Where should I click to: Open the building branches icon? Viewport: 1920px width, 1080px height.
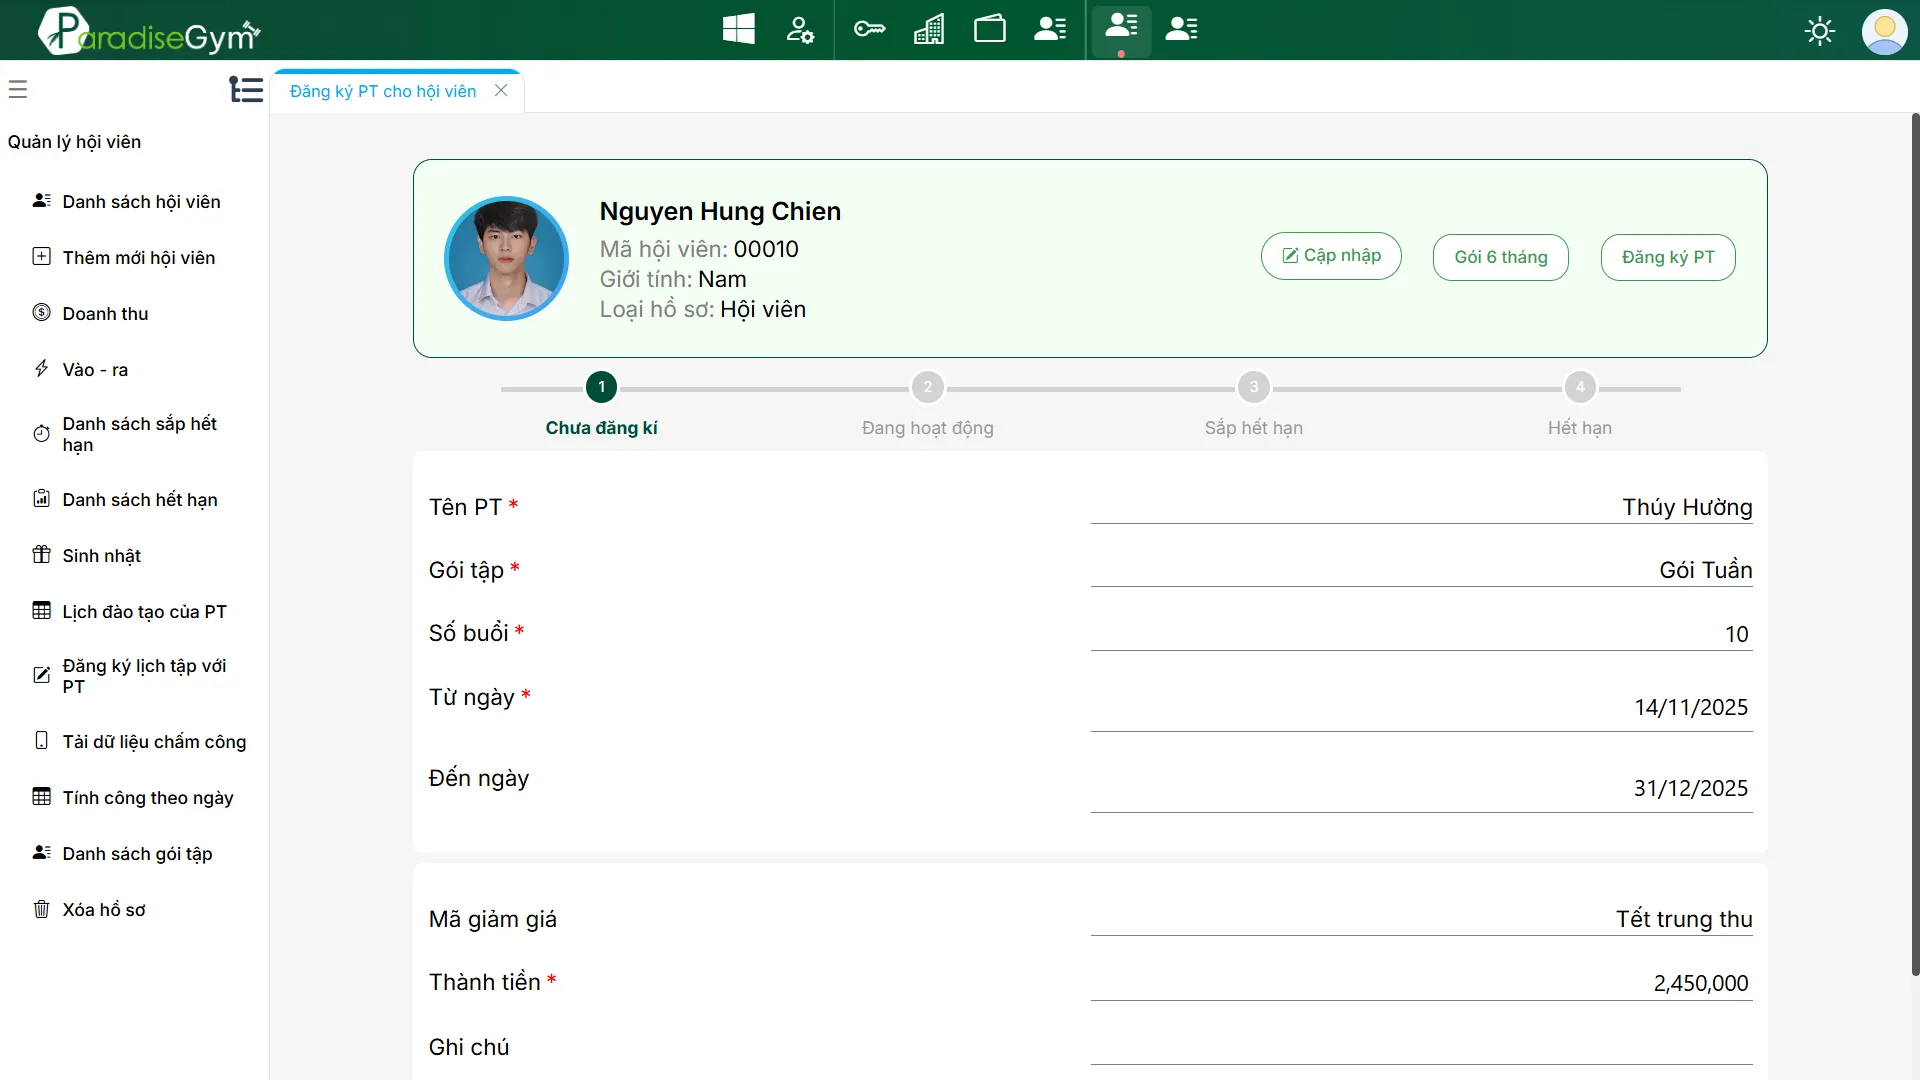929,29
